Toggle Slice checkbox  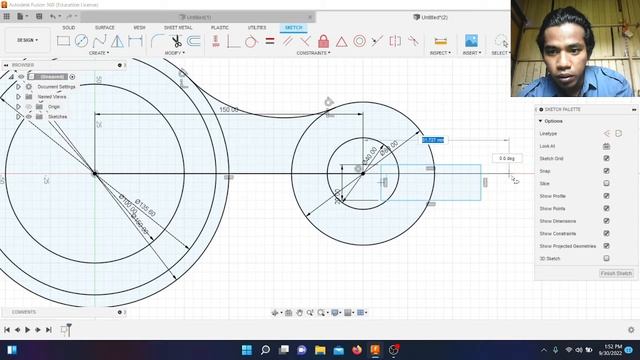(x=607, y=183)
